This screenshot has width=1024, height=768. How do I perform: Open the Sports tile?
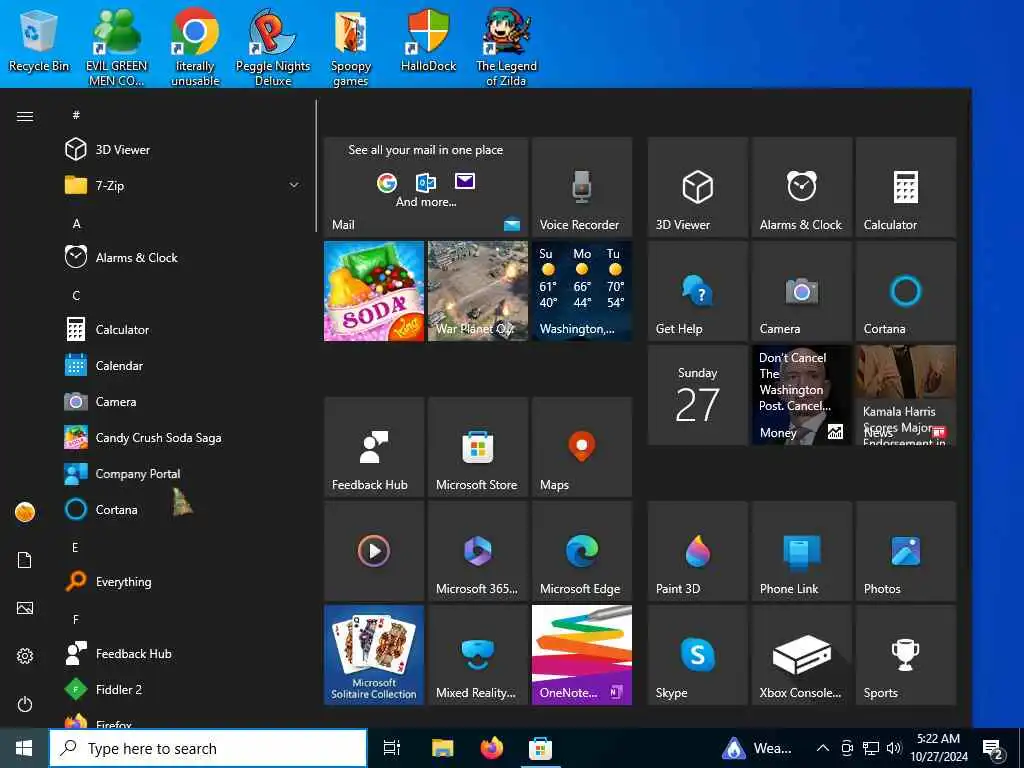[906, 654]
